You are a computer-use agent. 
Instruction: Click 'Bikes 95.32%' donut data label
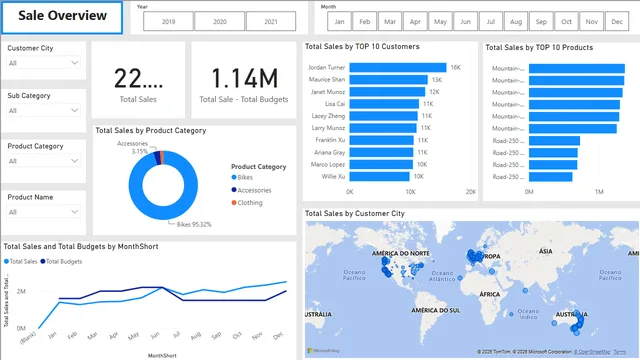pyautogui.click(x=194, y=224)
